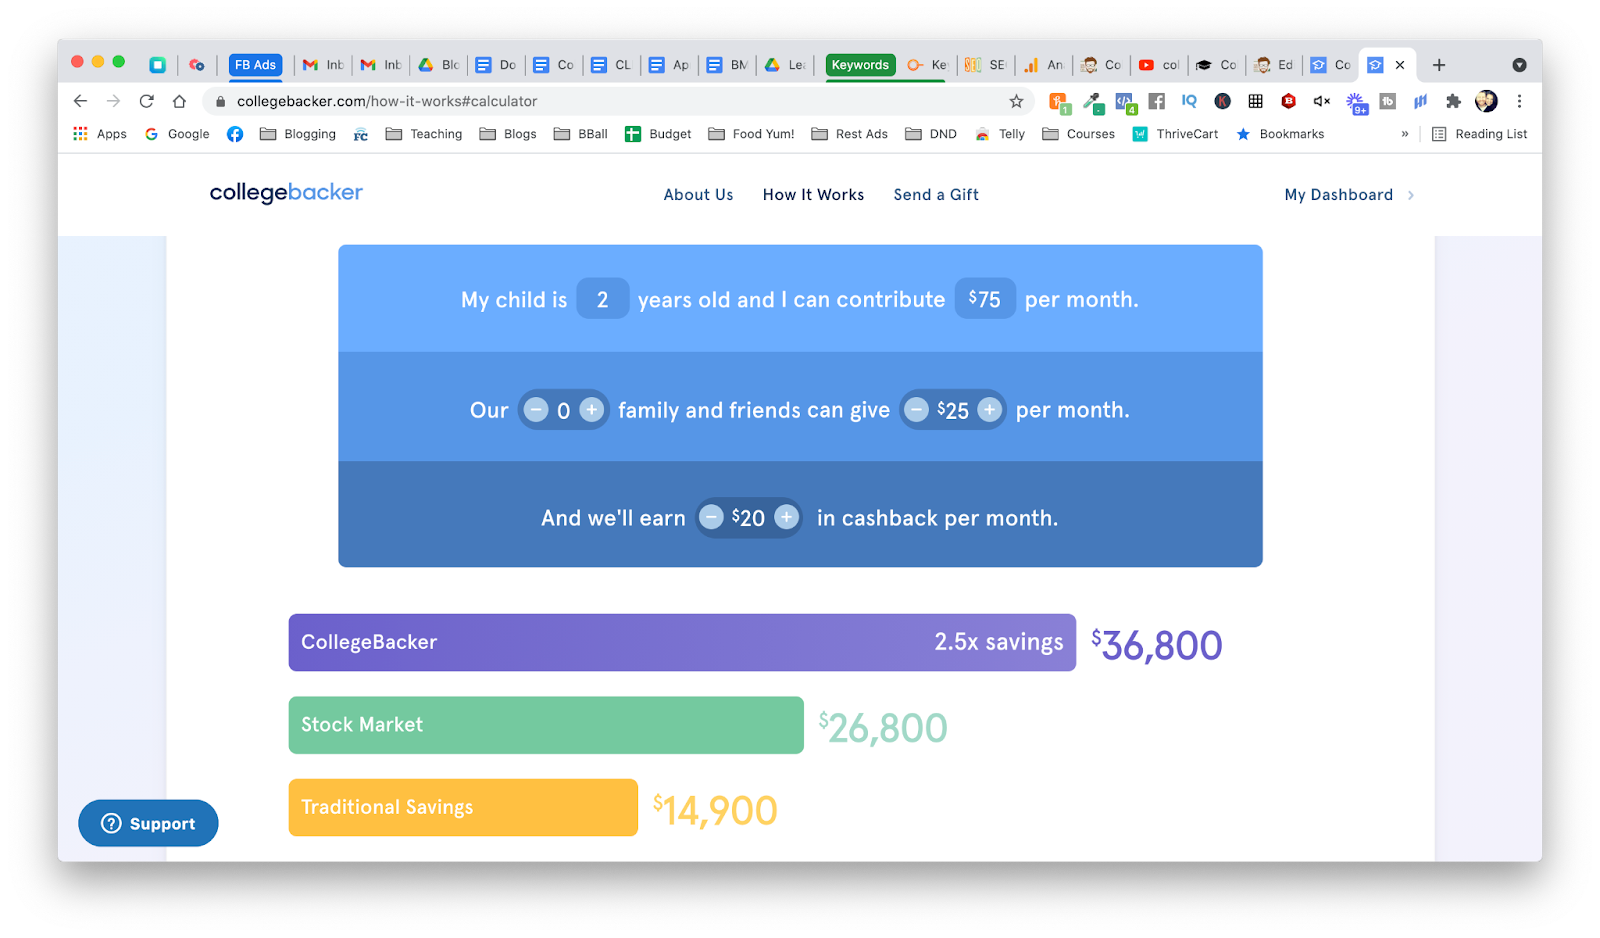Go back to the previous page
Image resolution: width=1600 pixels, height=938 pixels.
[81, 101]
